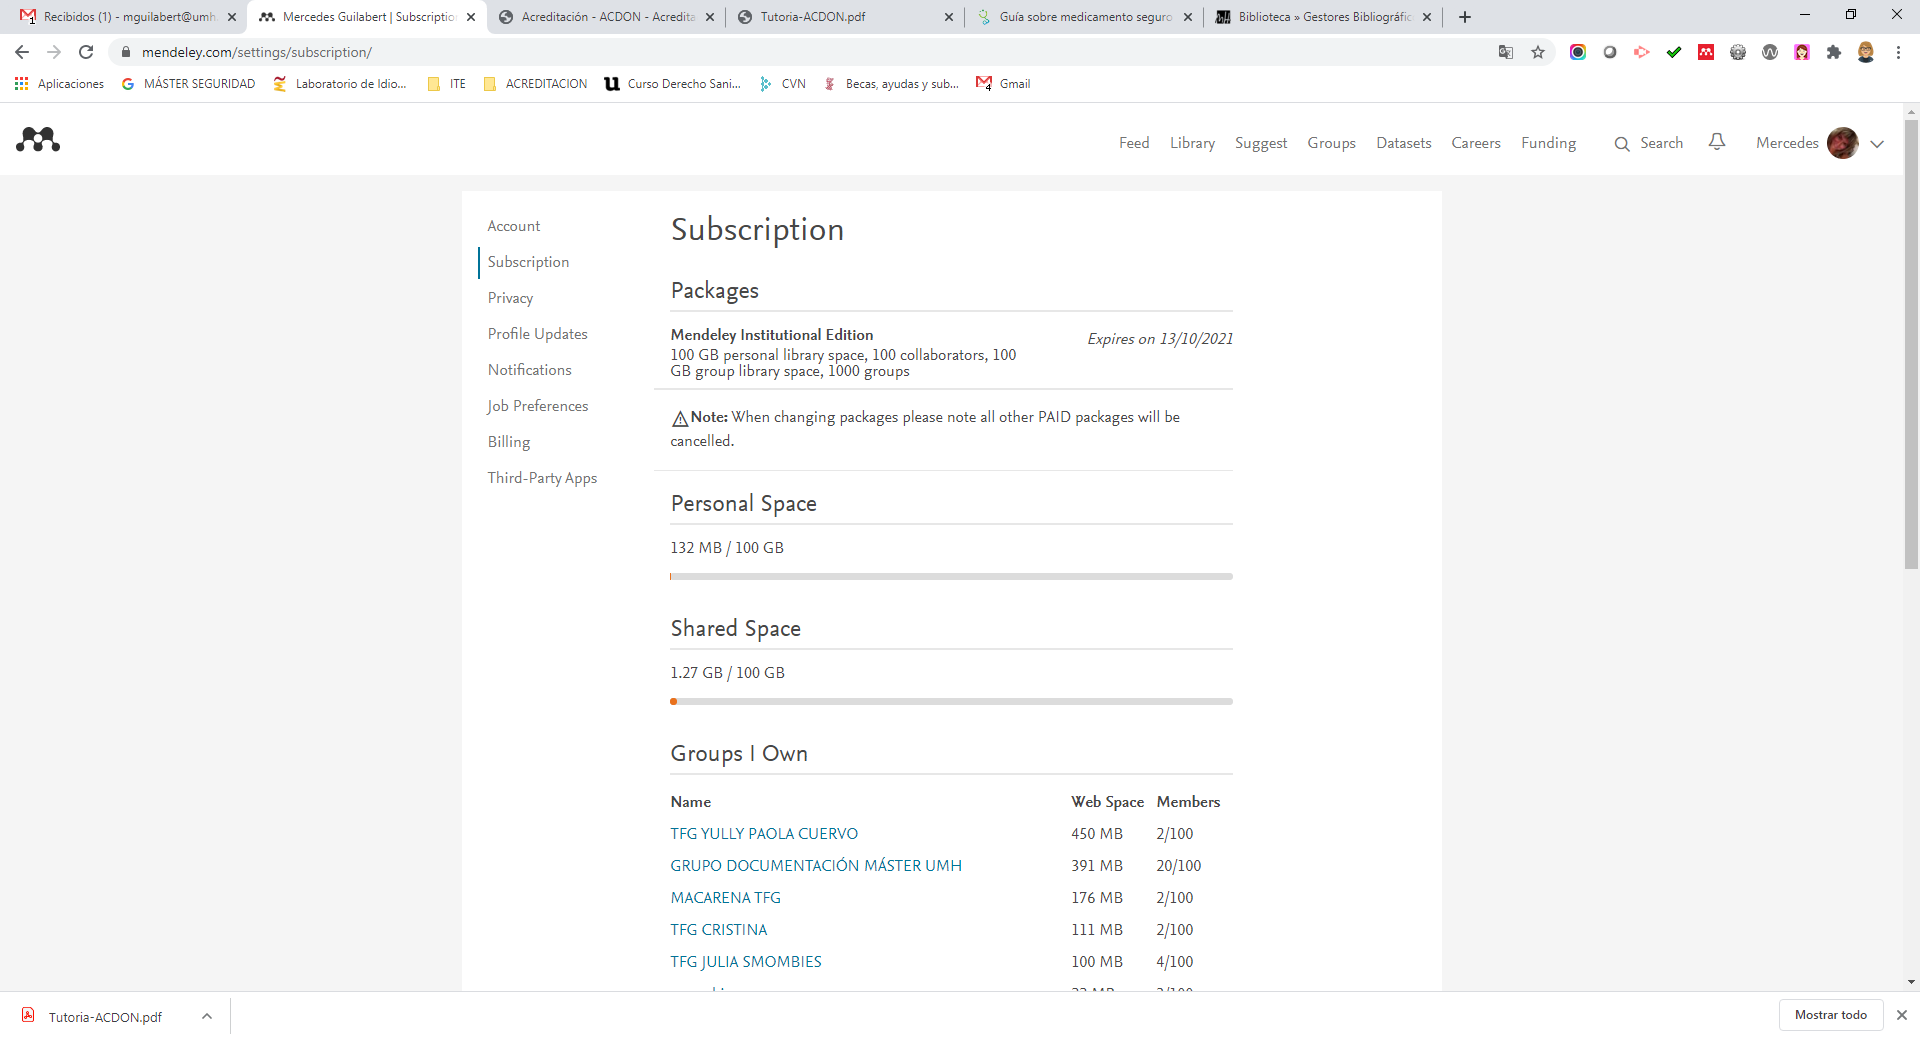
Task: Open the Laboratorio de Idio bookmark
Action: 340,84
